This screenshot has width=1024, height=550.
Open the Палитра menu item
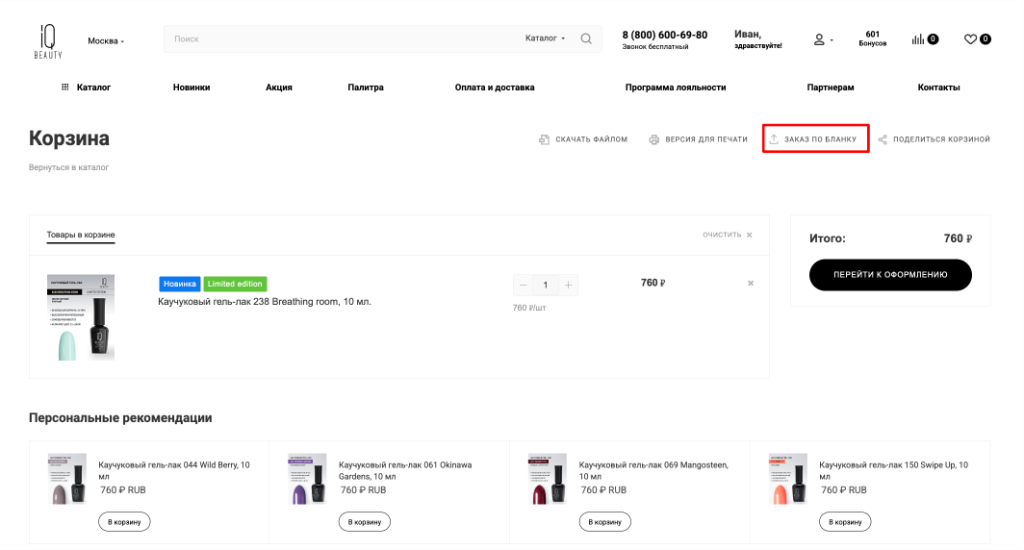click(366, 87)
